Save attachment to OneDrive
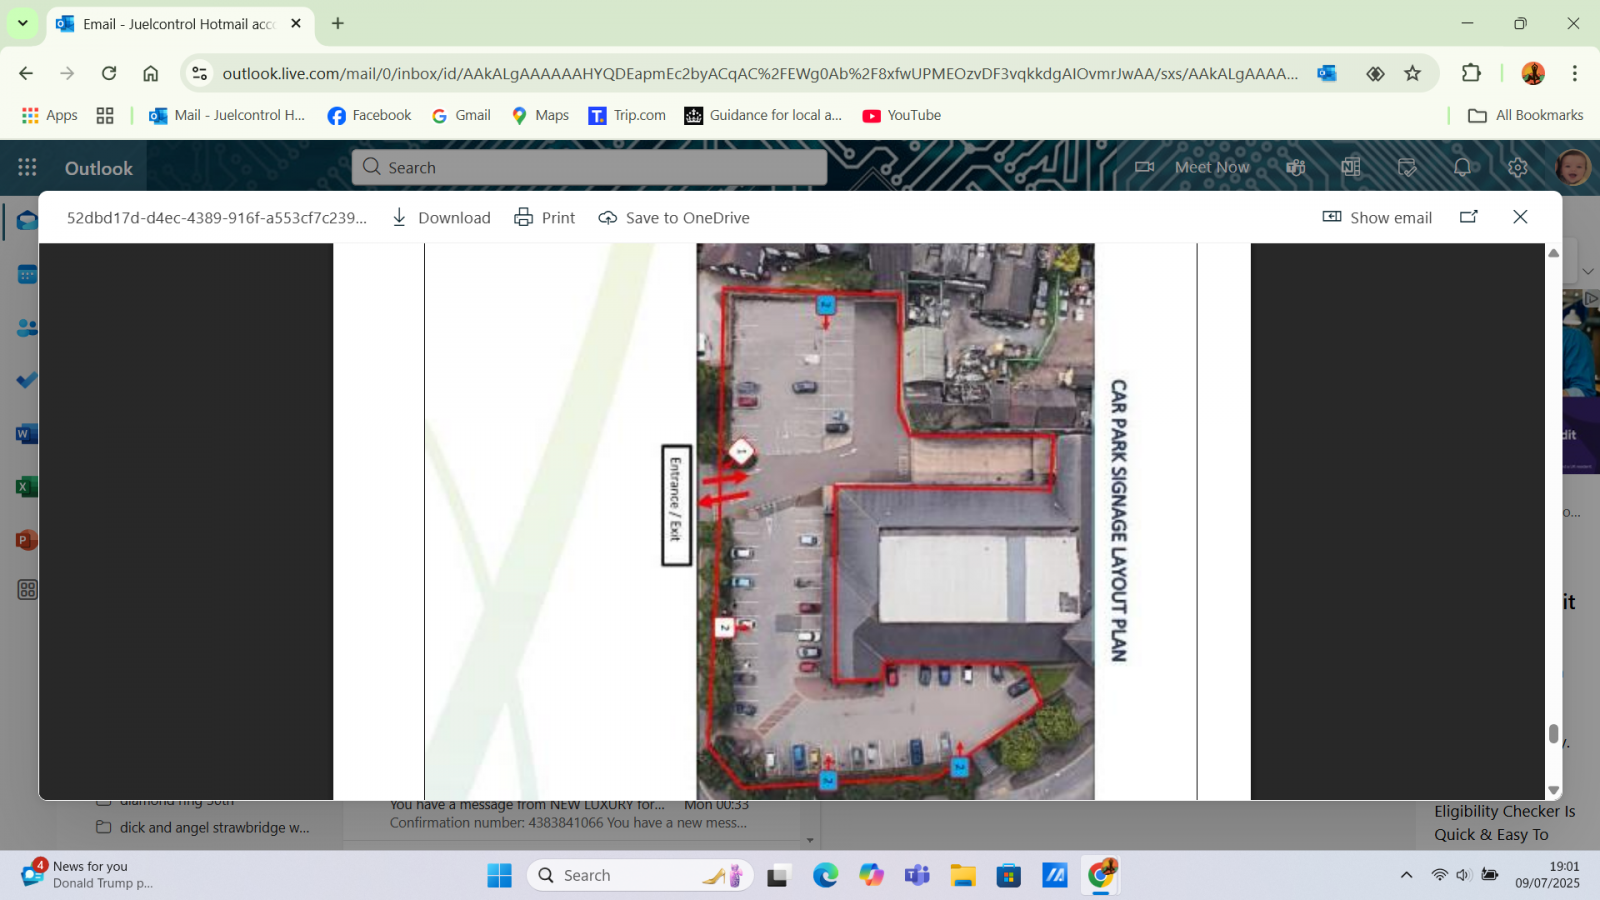The image size is (1600, 900). [x=674, y=218]
